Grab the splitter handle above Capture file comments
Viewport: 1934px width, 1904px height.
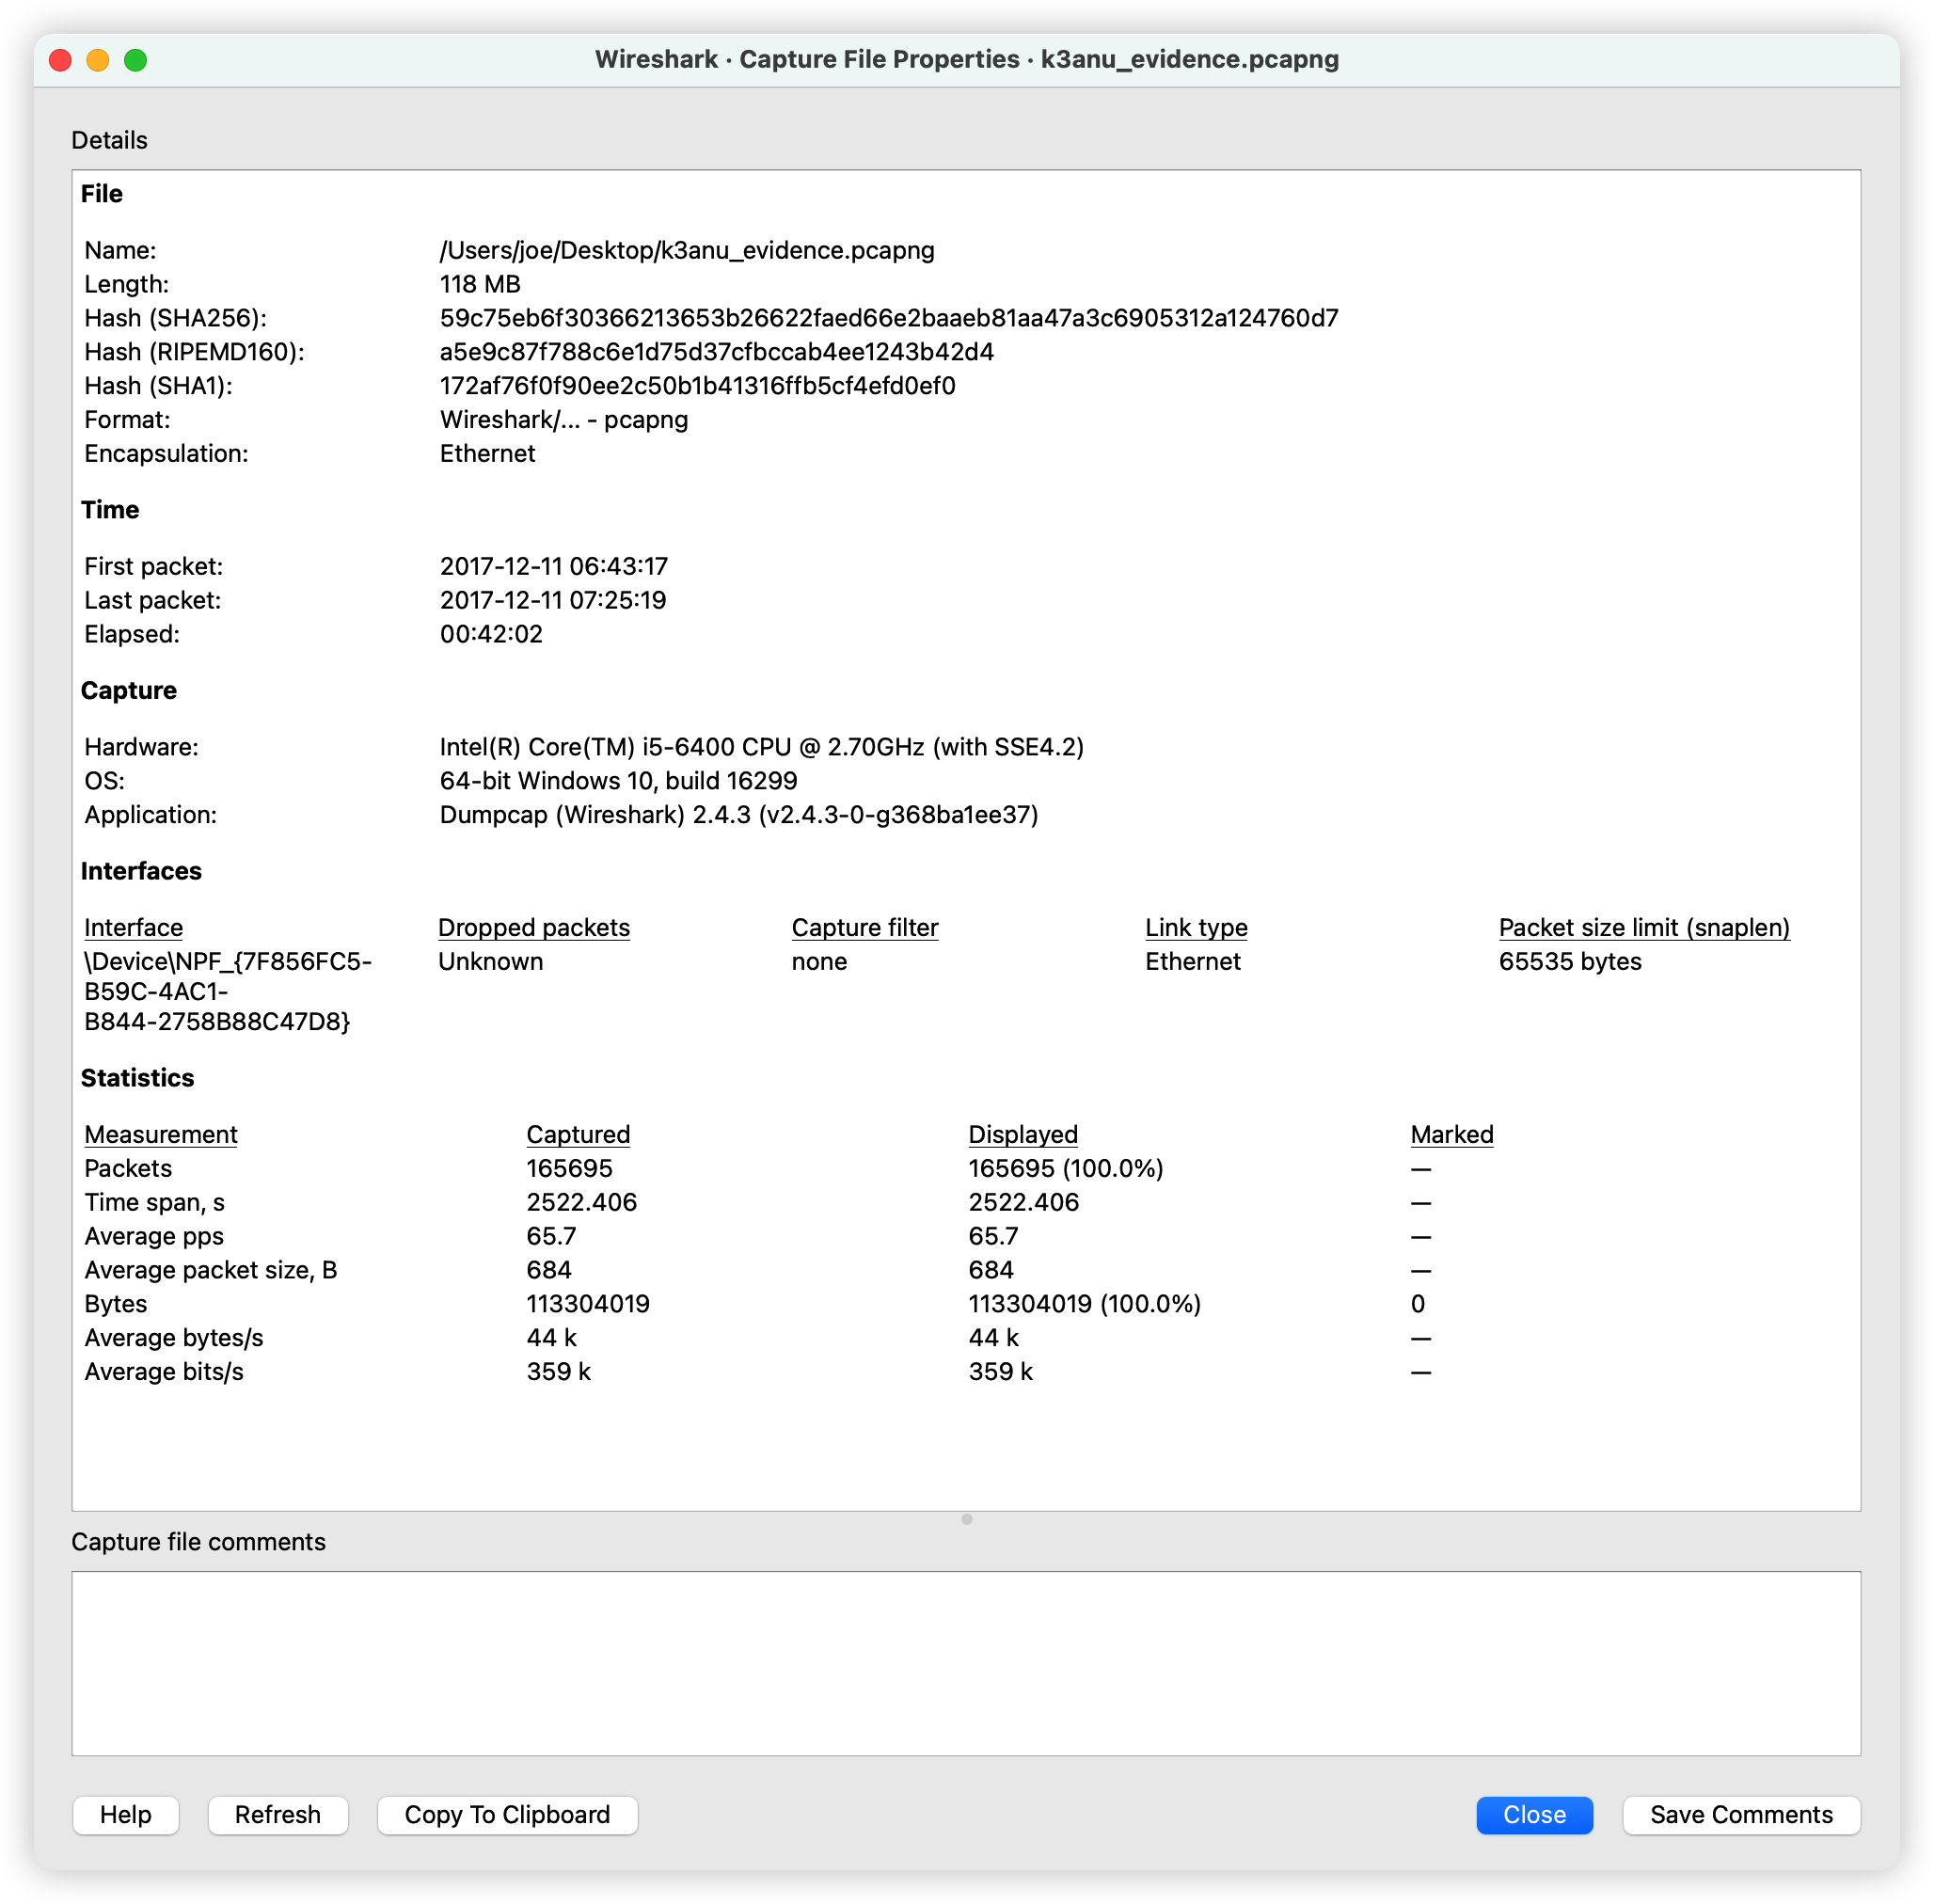tap(966, 1519)
